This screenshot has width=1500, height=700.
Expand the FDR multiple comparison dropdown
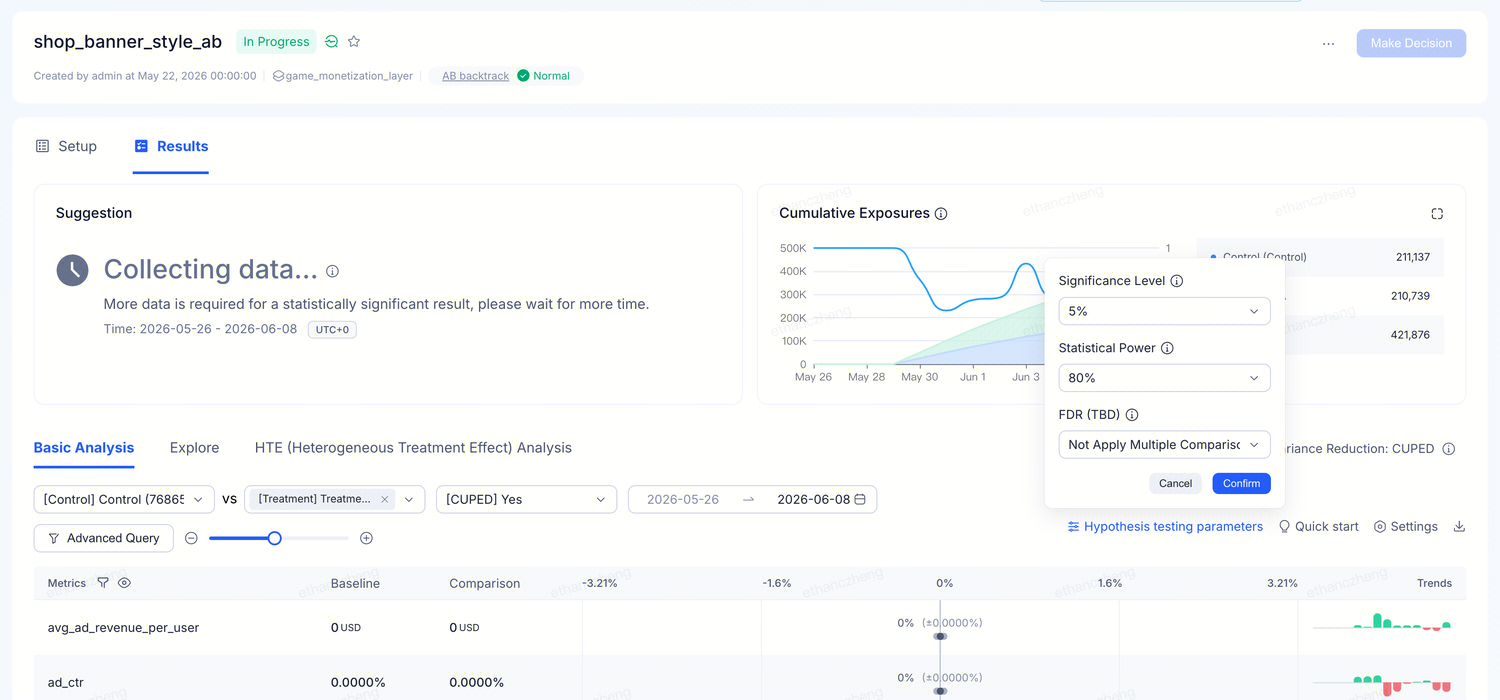click(x=1164, y=444)
